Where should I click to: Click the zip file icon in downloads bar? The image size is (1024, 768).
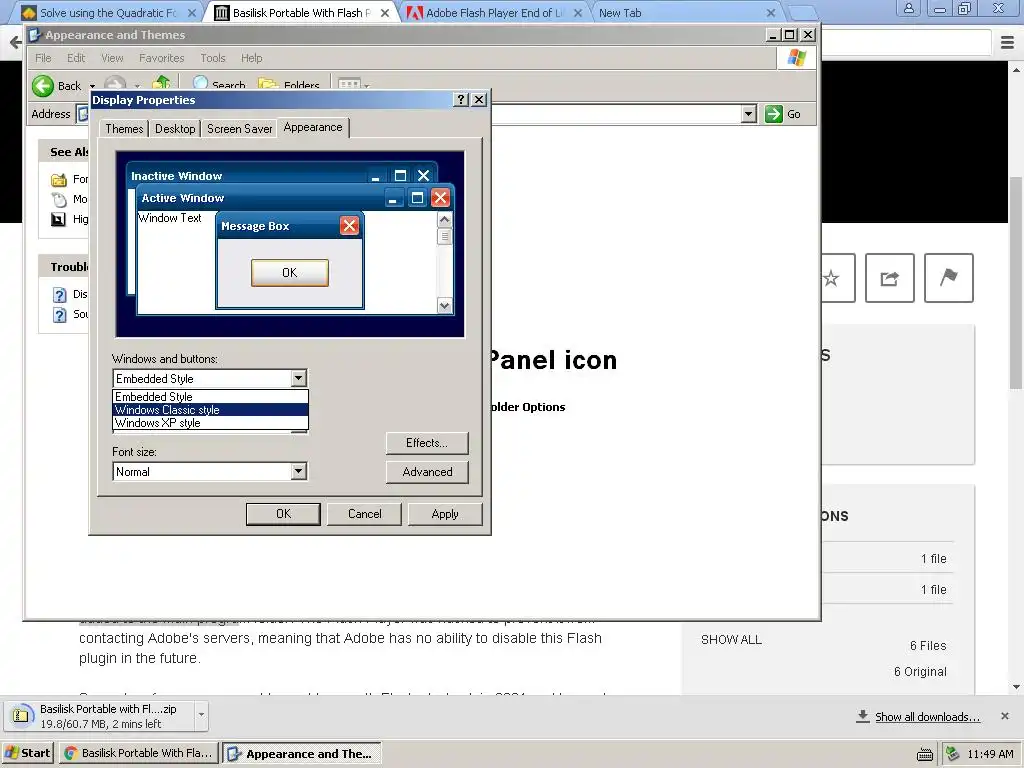(x=22, y=716)
